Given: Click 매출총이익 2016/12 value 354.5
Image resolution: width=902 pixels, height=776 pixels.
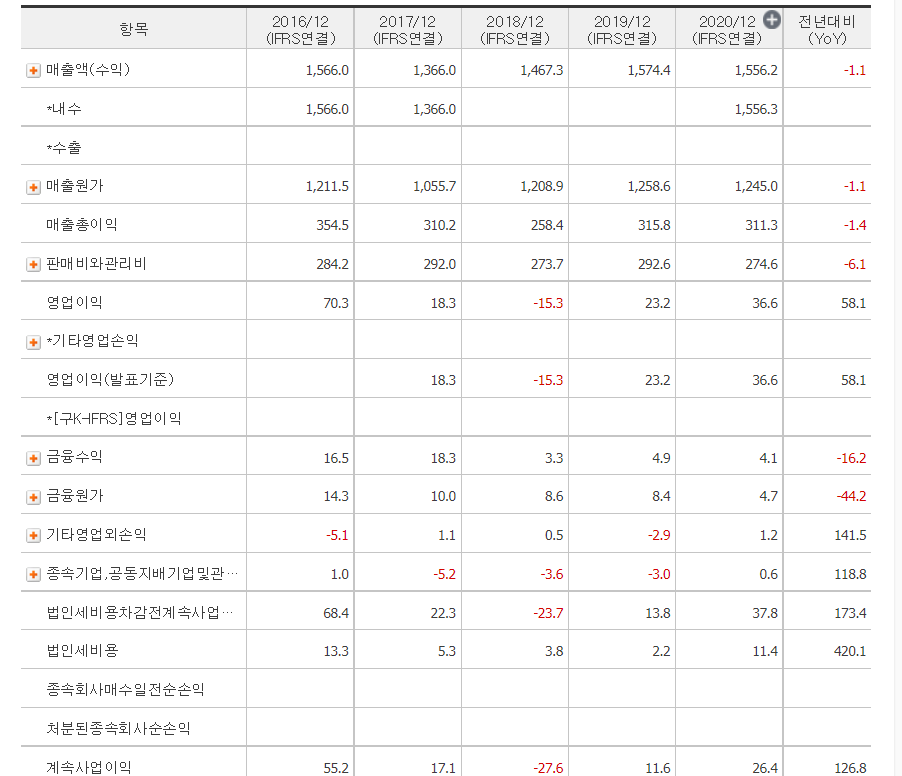Looking at the screenshot, I should 332,225.
